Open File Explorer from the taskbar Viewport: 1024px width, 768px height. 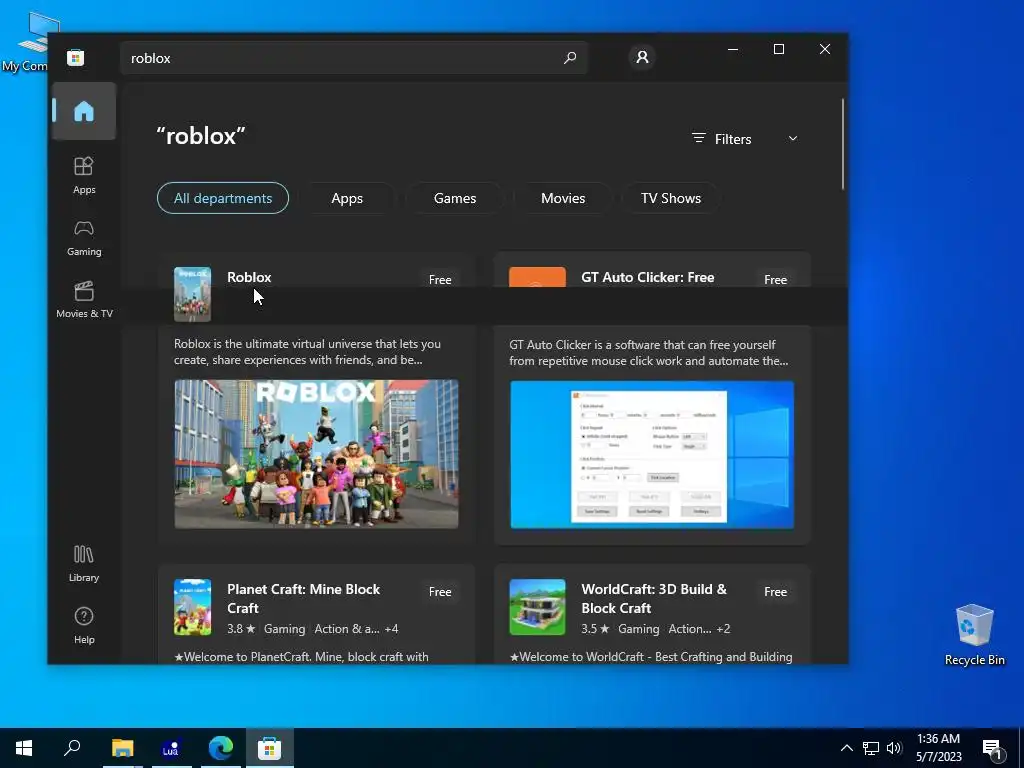(x=122, y=748)
